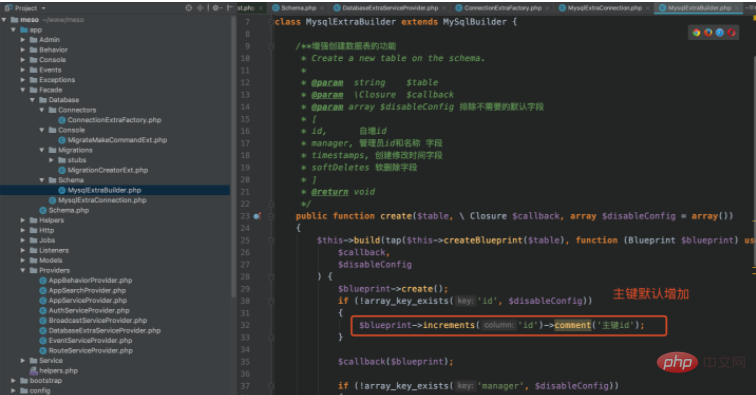The width and height of the screenshot is (756, 395).
Task: Select the Listeners folder row
Action: tap(54, 250)
